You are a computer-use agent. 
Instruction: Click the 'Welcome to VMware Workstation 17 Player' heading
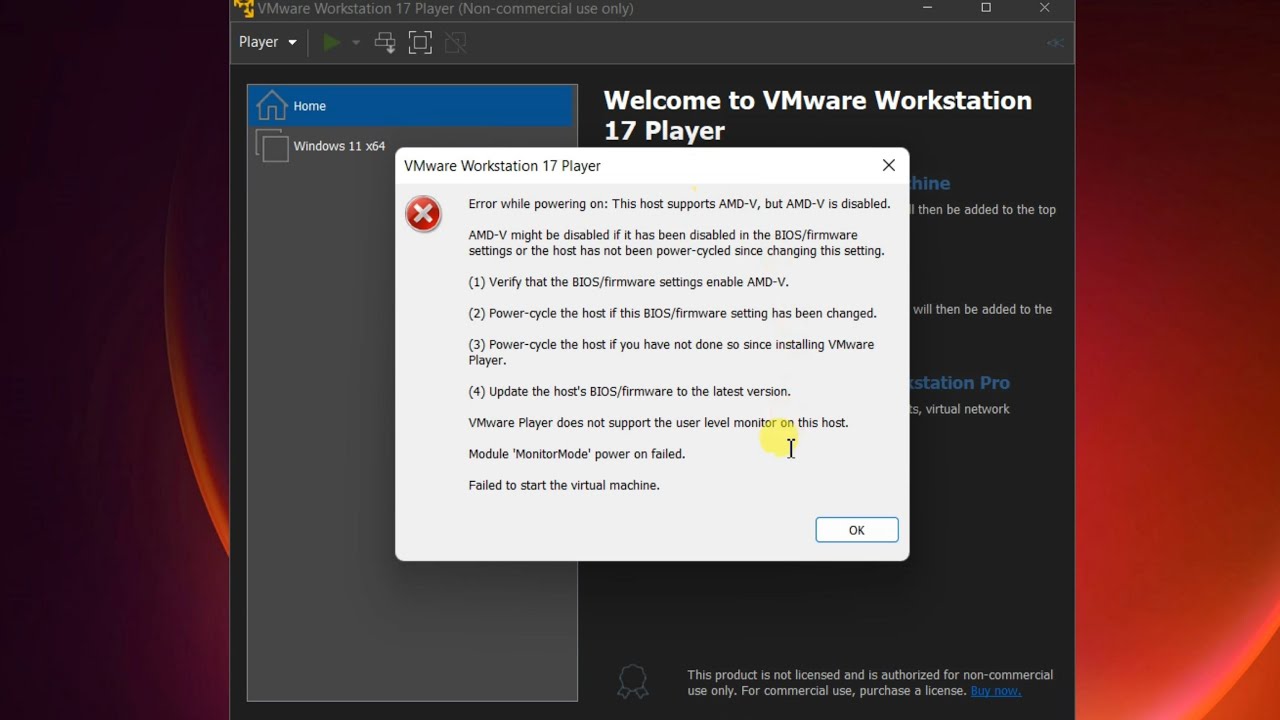pyautogui.click(x=817, y=115)
